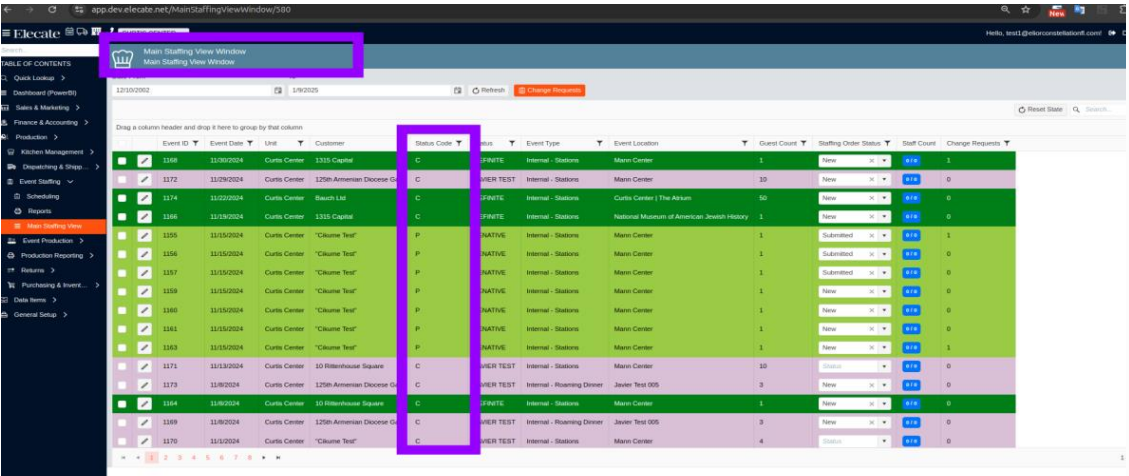Select checkbox for event 1166

coord(122,217)
